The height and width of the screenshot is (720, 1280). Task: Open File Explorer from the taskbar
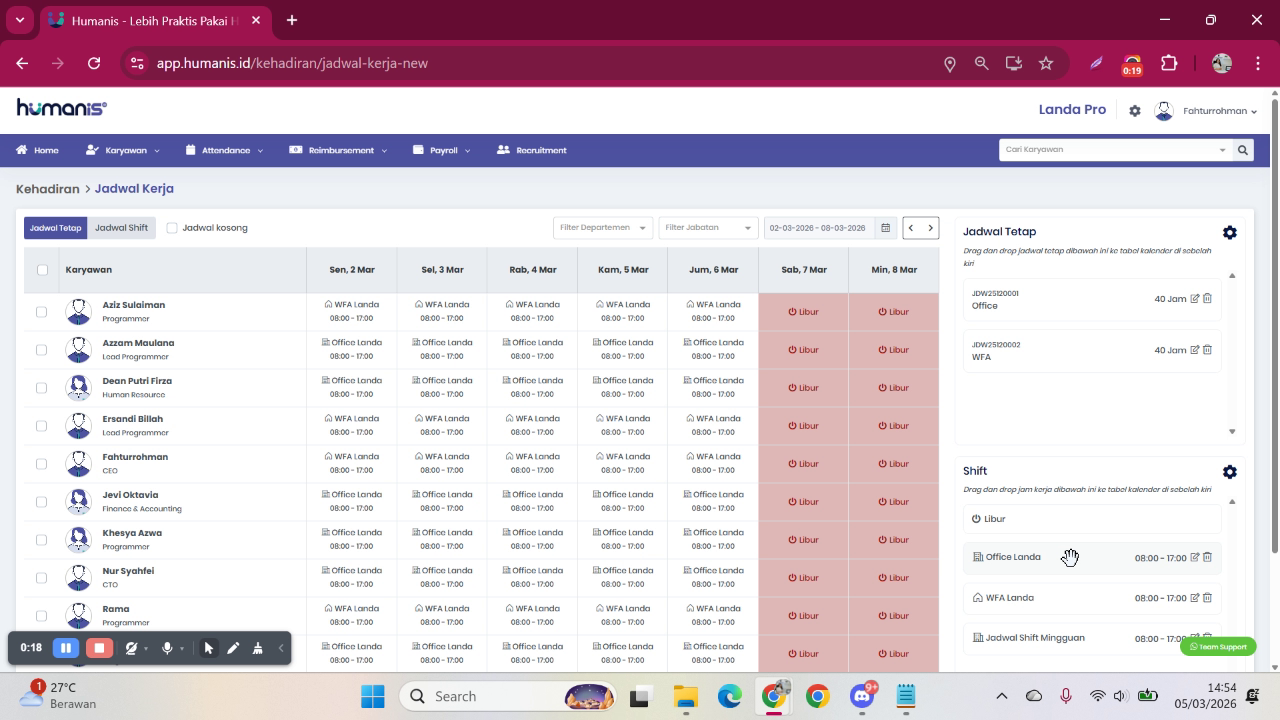pyautogui.click(x=685, y=696)
